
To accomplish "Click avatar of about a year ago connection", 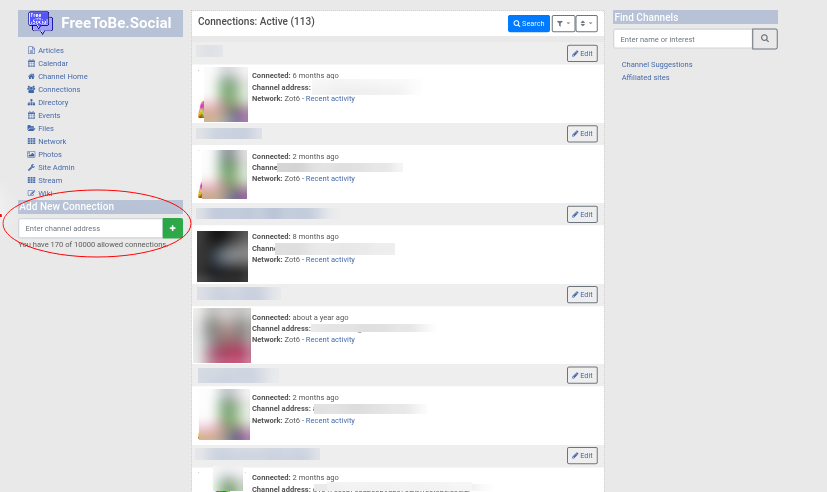I will coord(222,335).
